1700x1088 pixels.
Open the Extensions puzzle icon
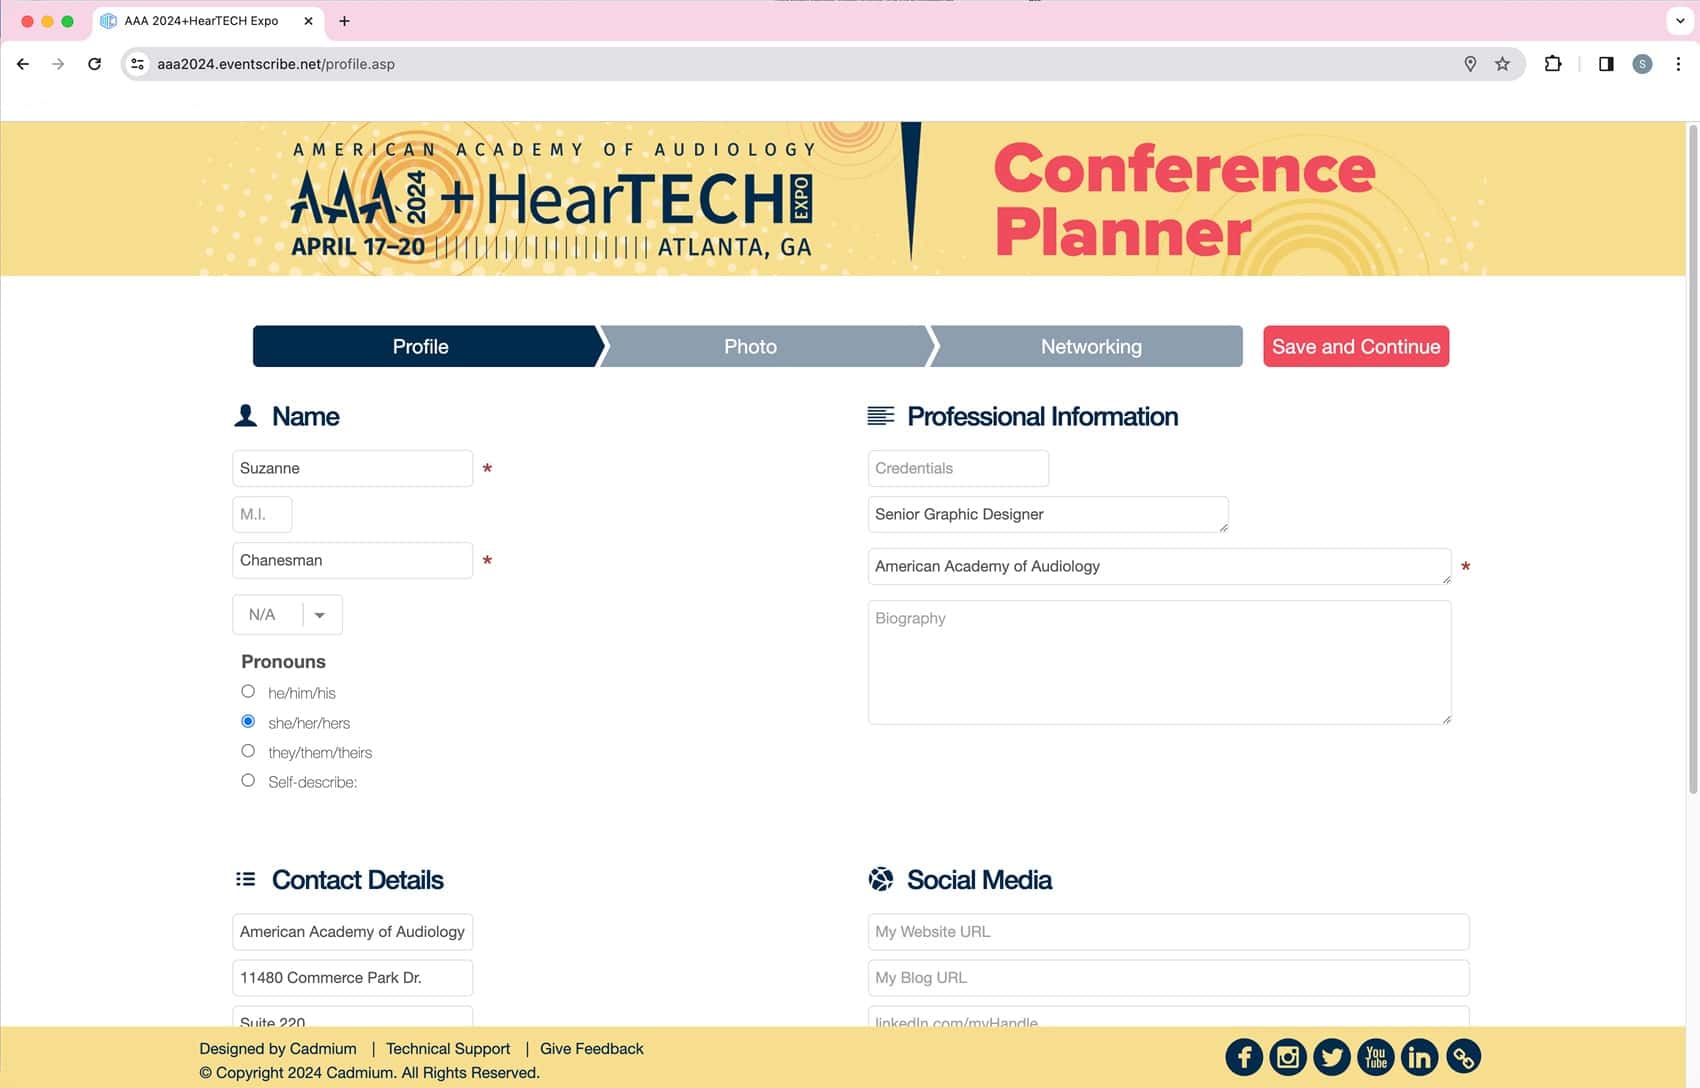point(1553,64)
